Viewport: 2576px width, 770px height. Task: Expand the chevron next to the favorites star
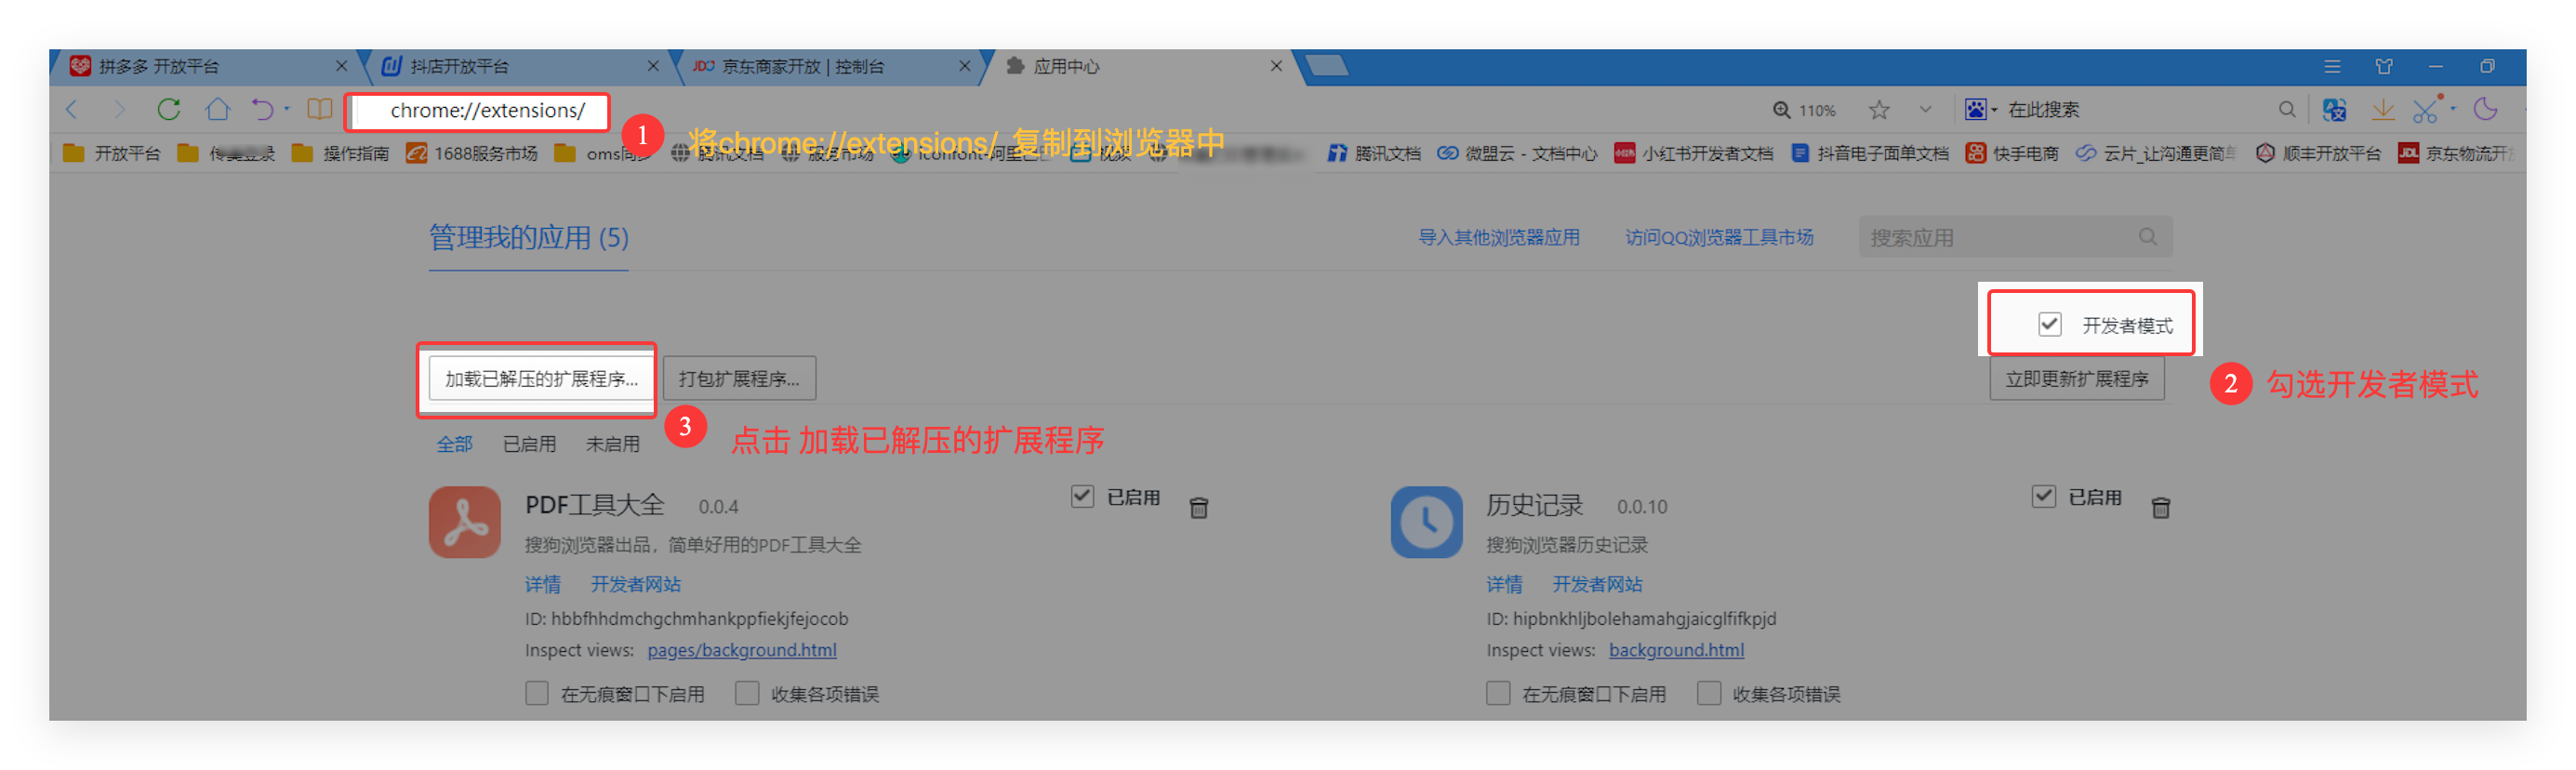1925,110
